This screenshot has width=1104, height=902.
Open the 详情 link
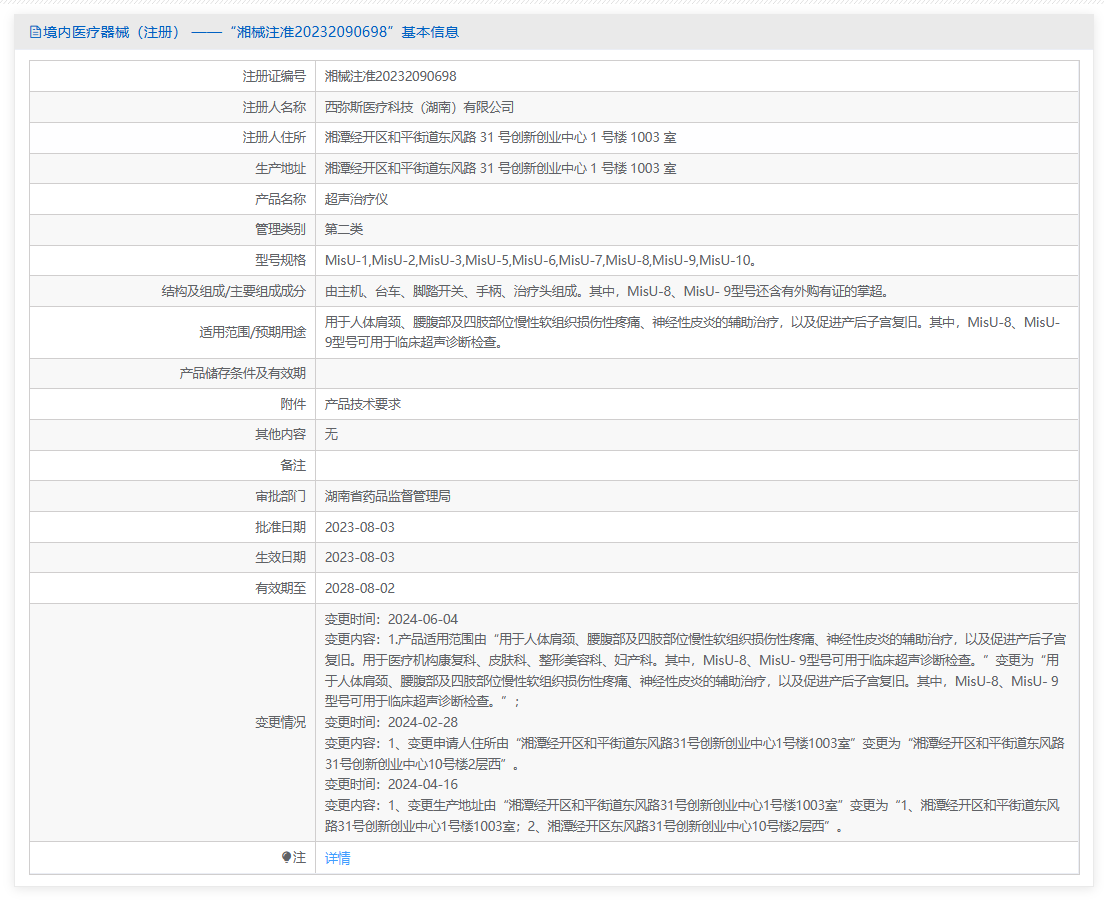(338, 858)
